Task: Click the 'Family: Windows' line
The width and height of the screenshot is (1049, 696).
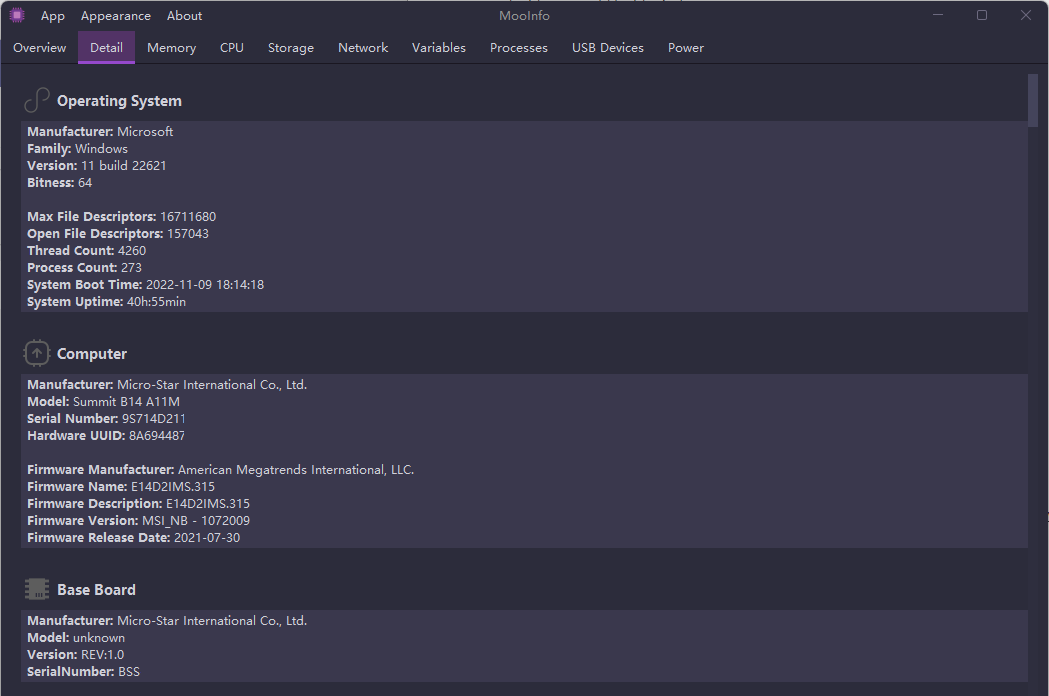Action: coord(77,149)
